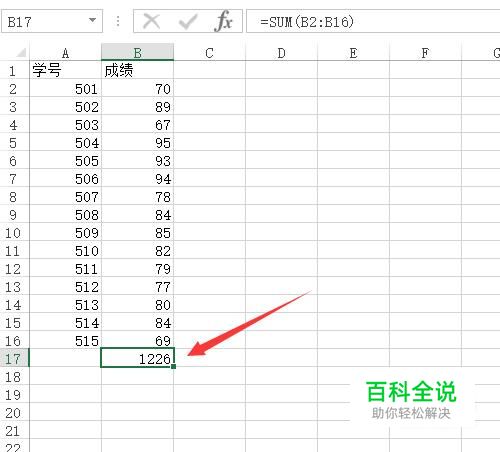Click cell containing 513
The width and height of the screenshot is (500, 452).
(x=65, y=305)
